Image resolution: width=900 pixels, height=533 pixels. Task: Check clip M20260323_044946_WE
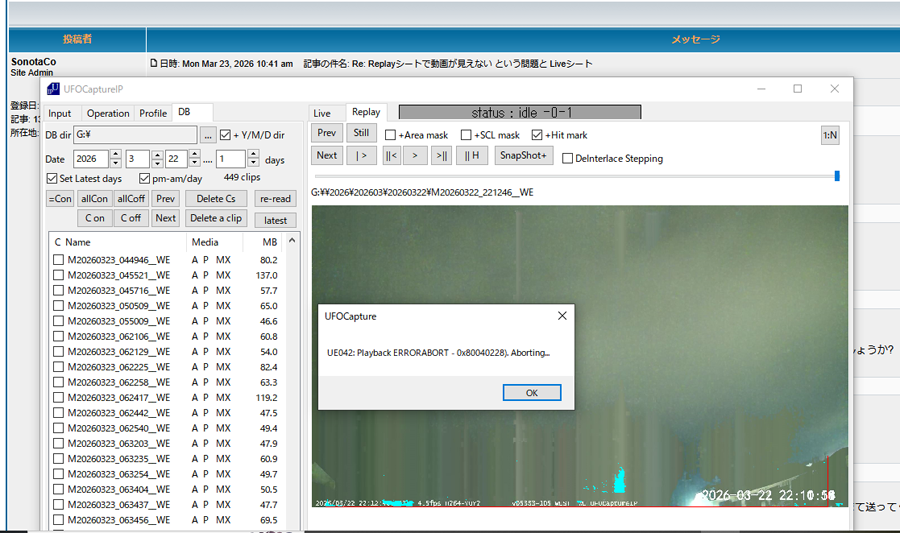point(58,260)
